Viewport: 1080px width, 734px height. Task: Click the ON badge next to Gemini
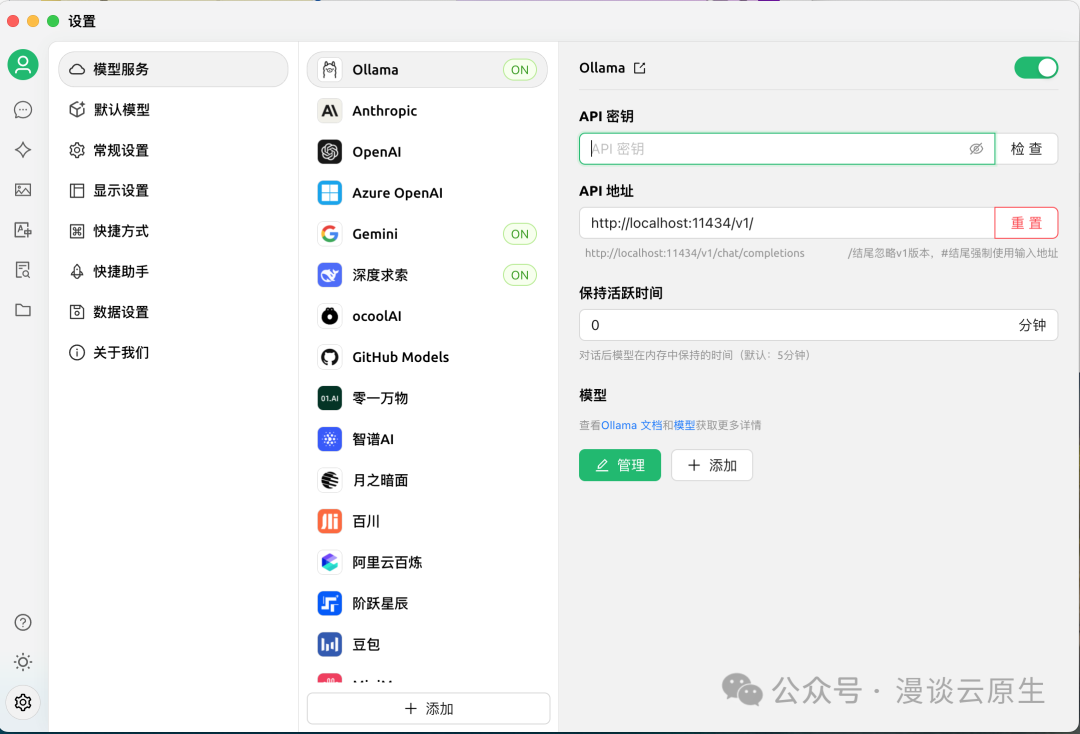click(x=520, y=234)
